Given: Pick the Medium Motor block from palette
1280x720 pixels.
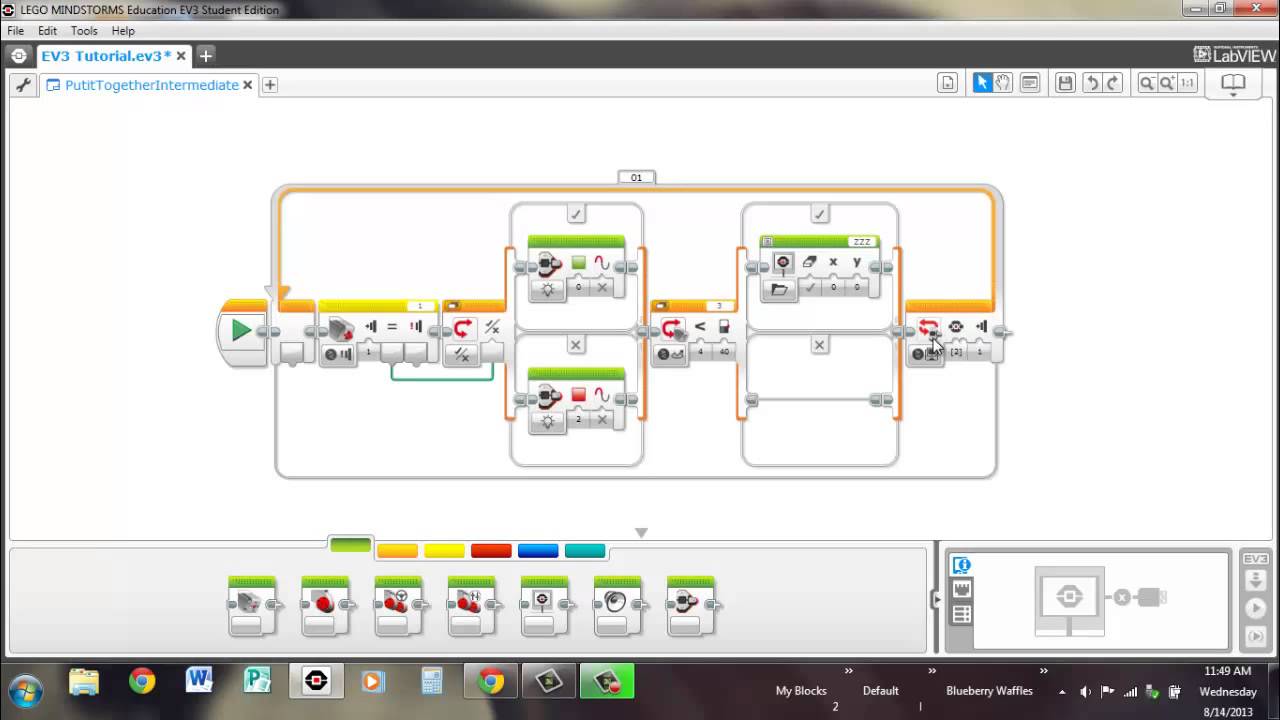Looking at the screenshot, I should [x=251, y=606].
